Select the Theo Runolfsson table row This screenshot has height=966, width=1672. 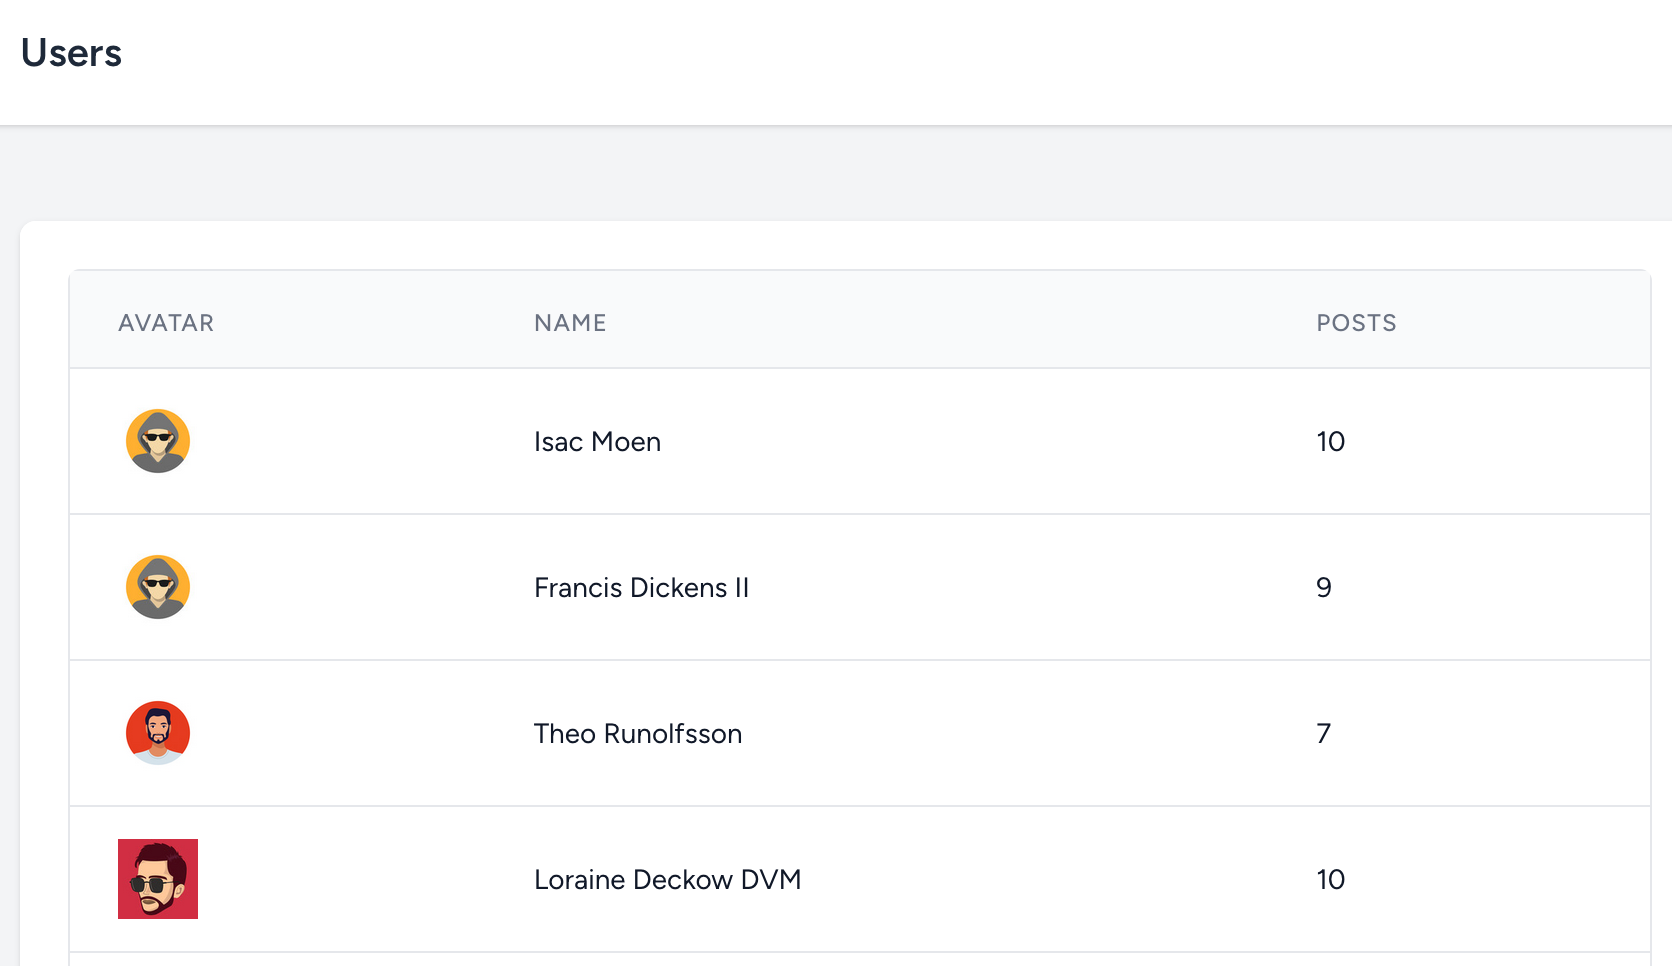point(1000,734)
